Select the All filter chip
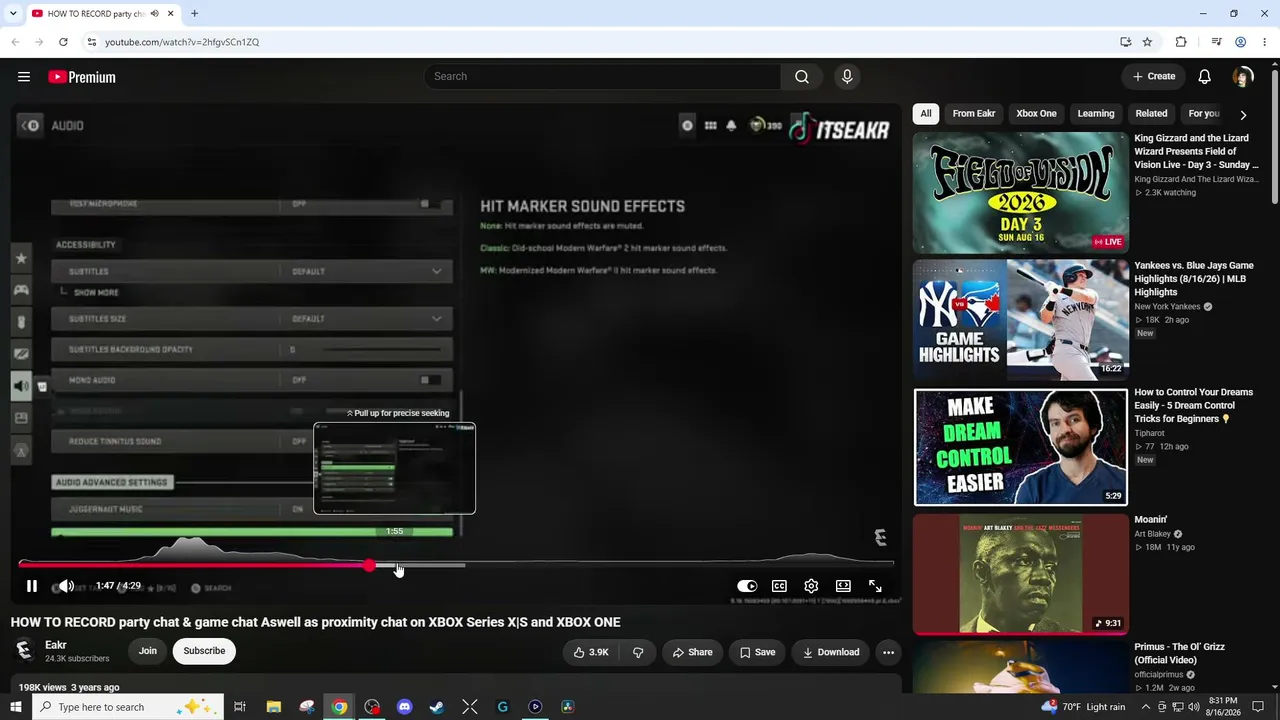1280x720 pixels. point(926,114)
